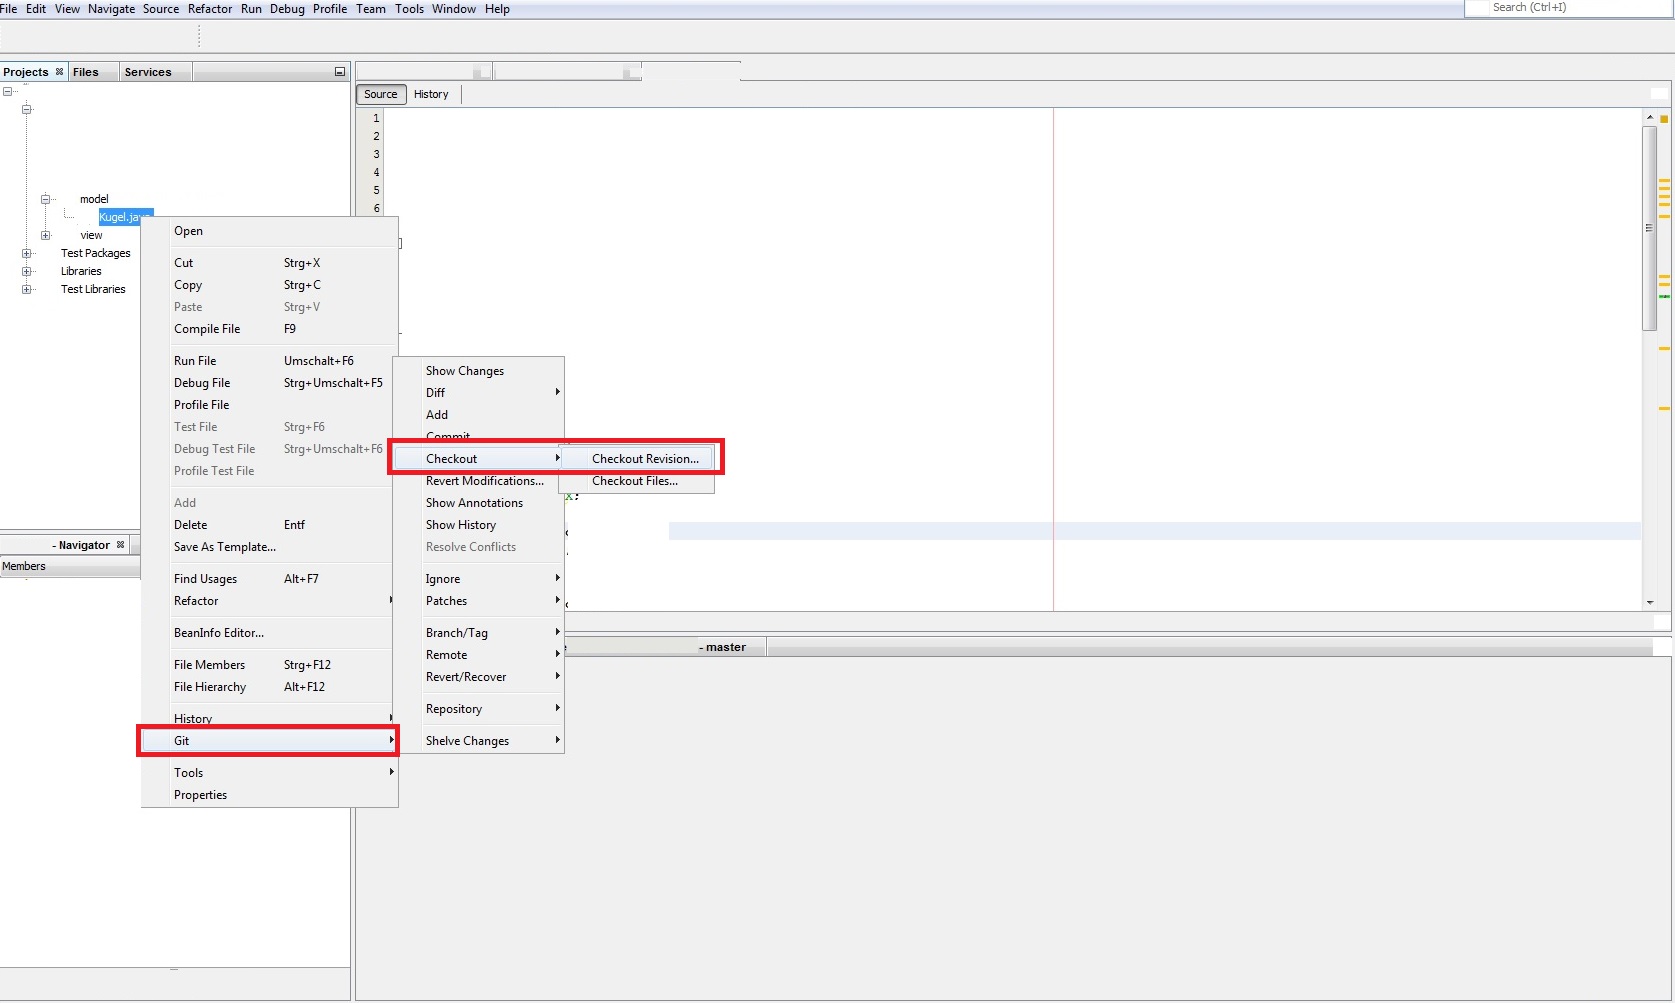Select Show History in Git submenu
The height and width of the screenshot is (1003, 1675).
tap(479, 525)
